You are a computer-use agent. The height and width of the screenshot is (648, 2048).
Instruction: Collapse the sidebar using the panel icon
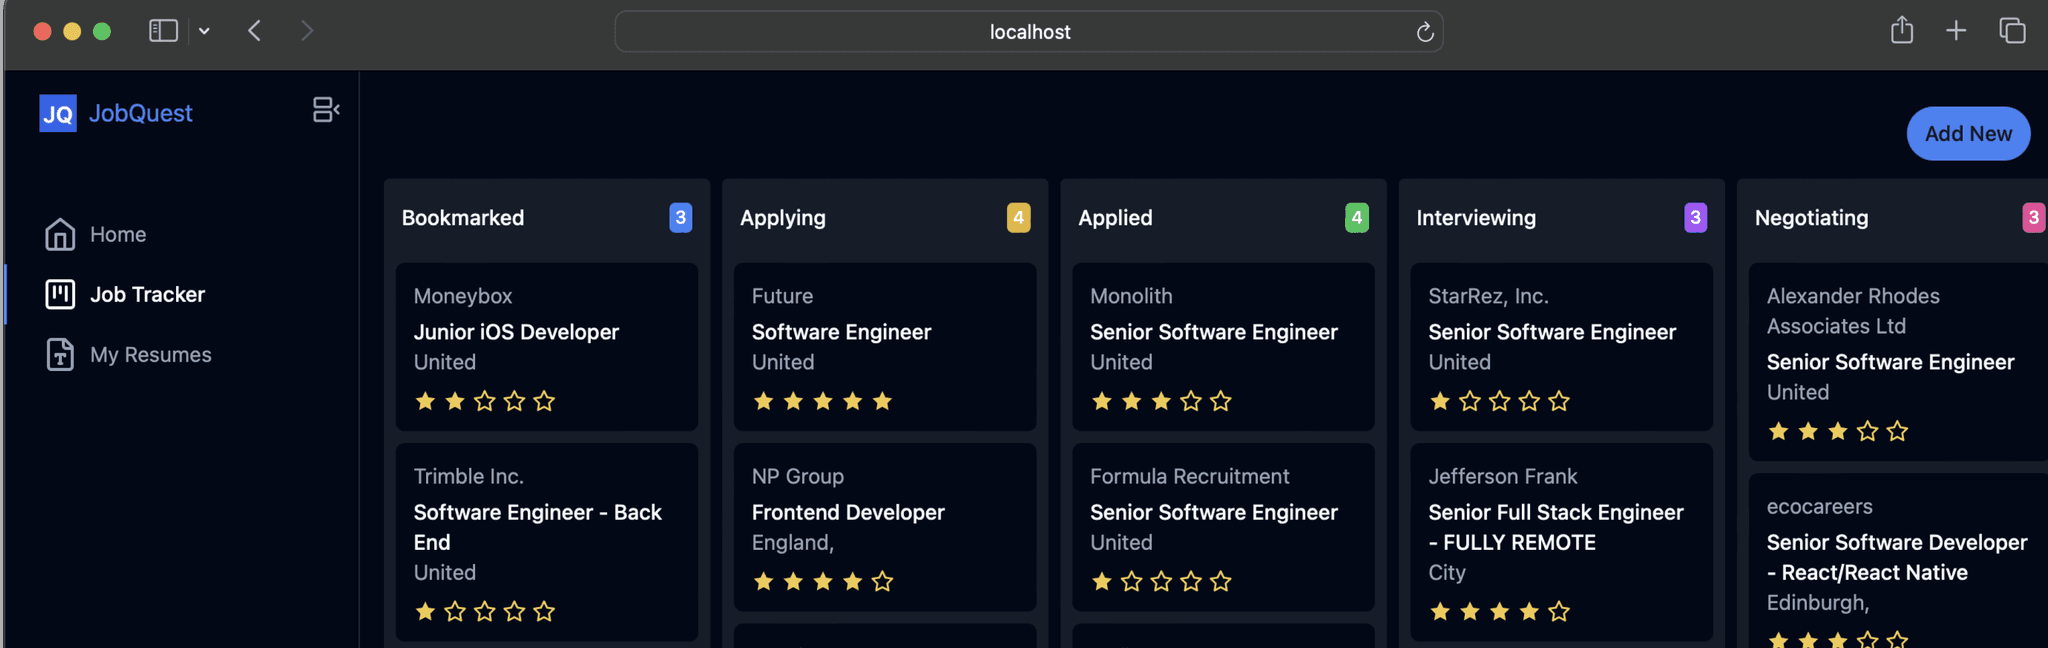326,110
